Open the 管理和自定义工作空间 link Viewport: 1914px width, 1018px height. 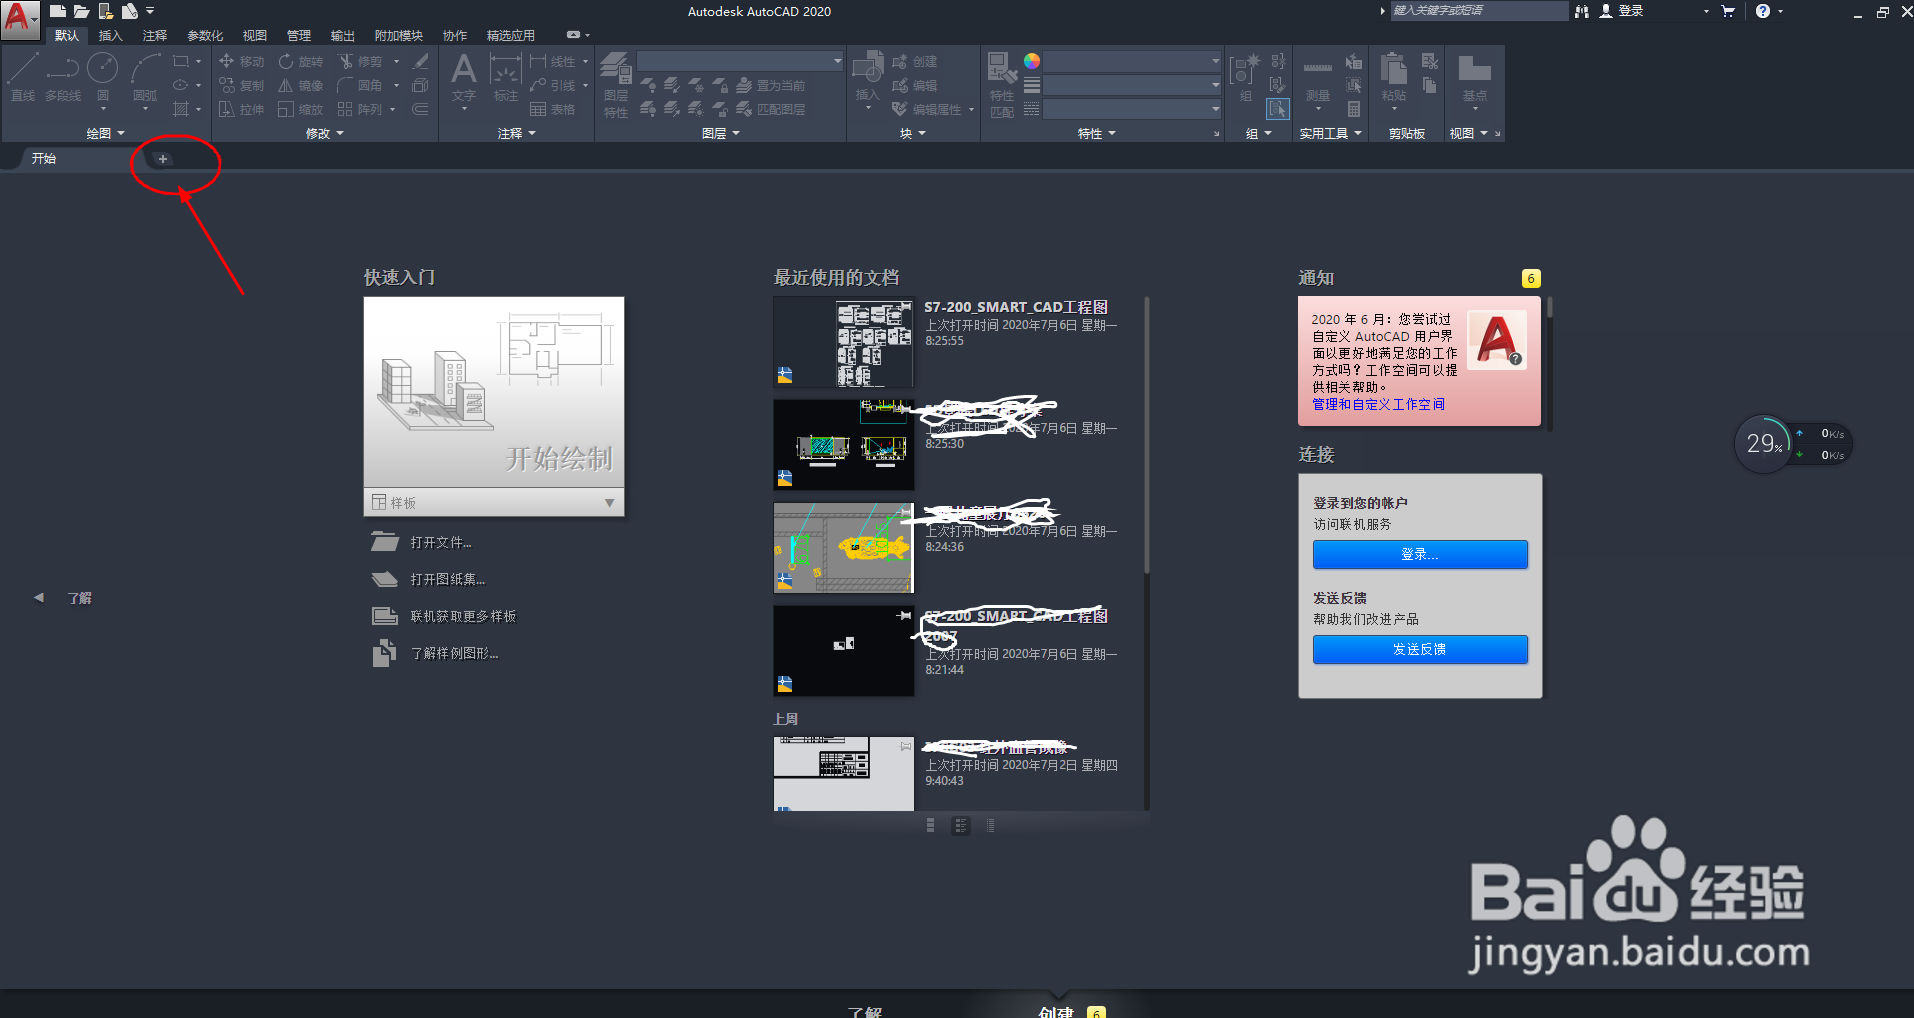[x=1378, y=404]
